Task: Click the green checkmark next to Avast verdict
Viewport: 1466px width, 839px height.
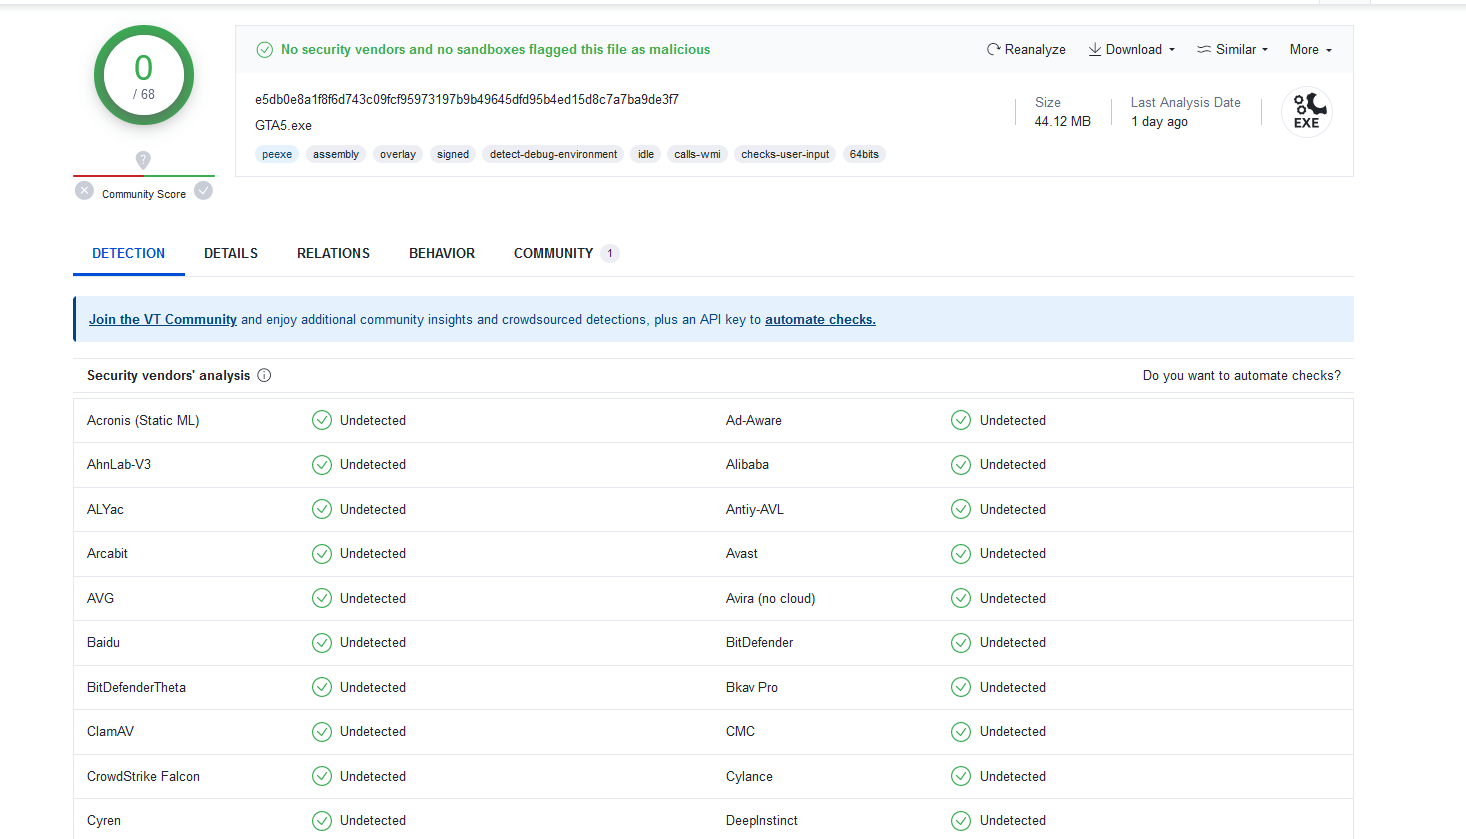Action: click(961, 553)
